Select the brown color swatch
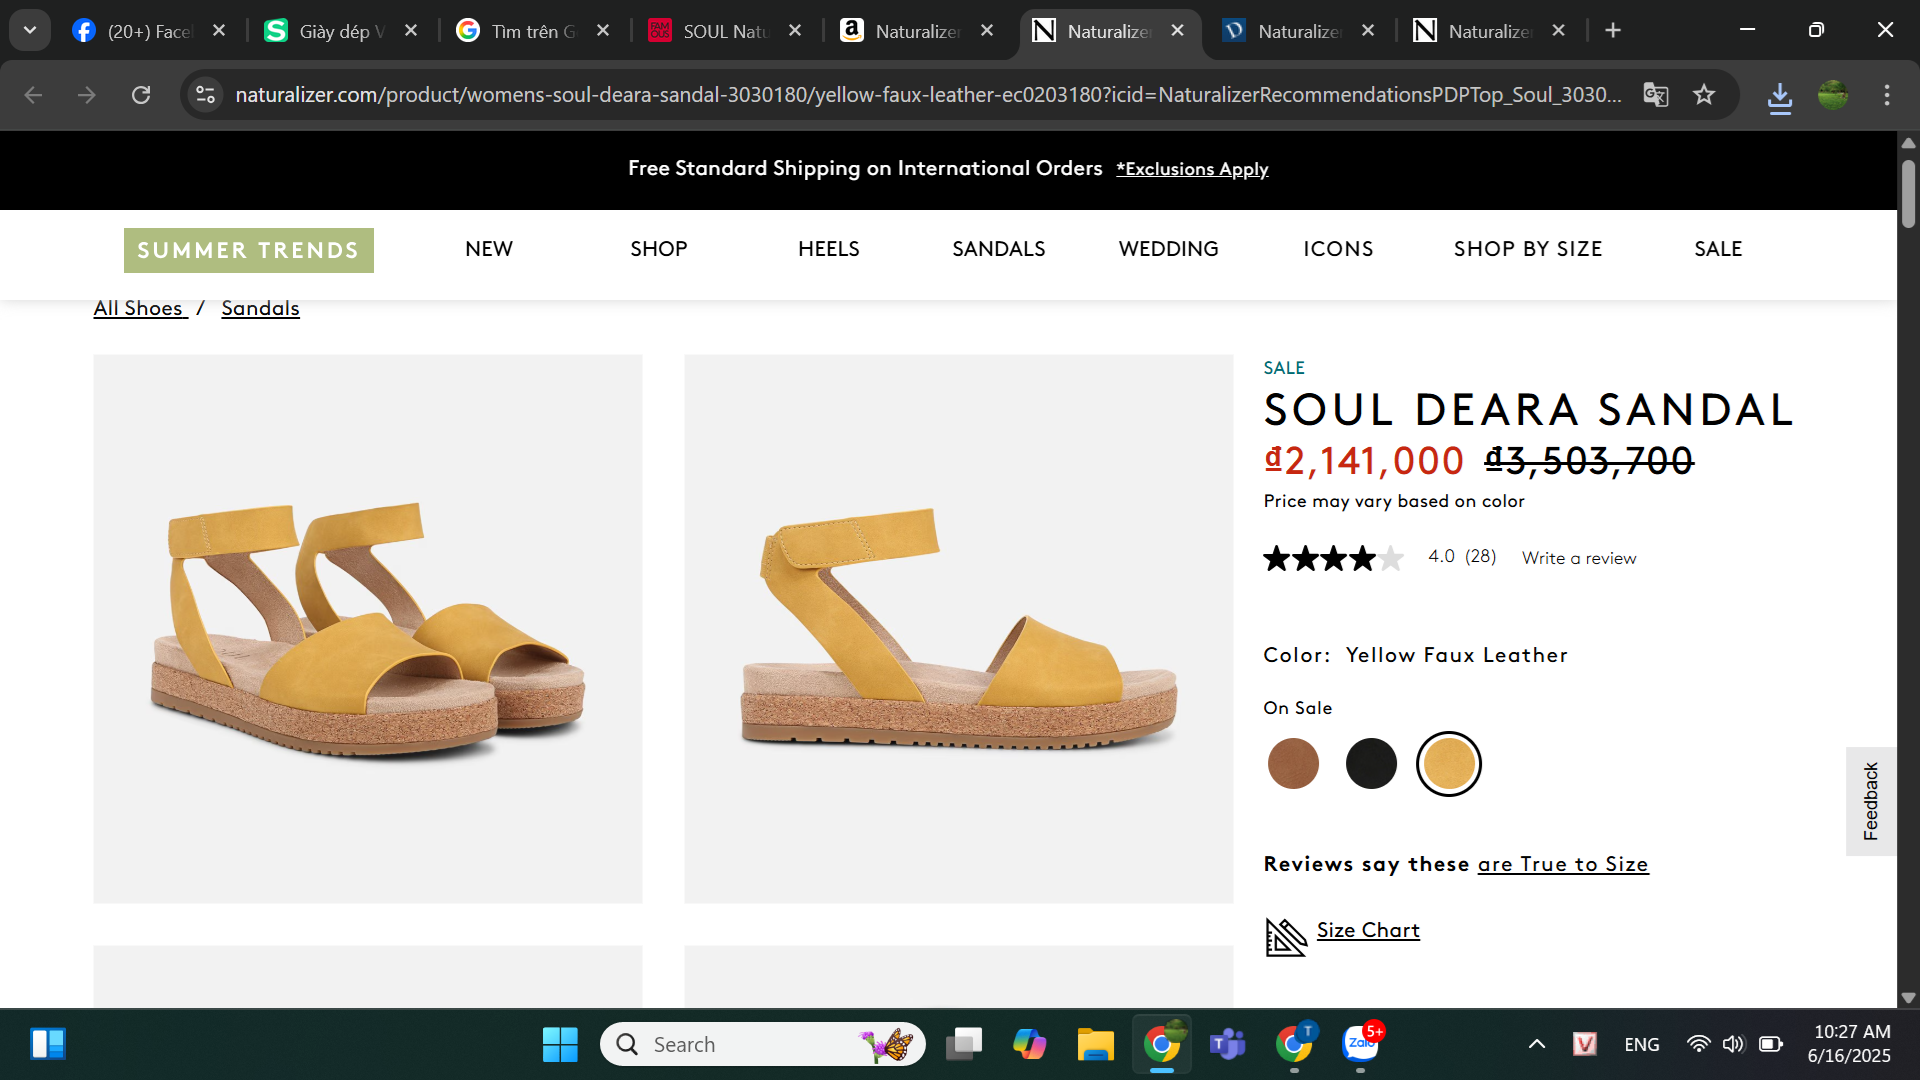 click(x=1293, y=764)
